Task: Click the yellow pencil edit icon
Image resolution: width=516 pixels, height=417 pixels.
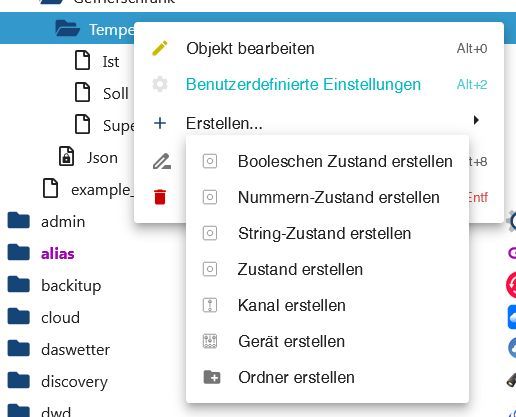Action: coord(160,48)
